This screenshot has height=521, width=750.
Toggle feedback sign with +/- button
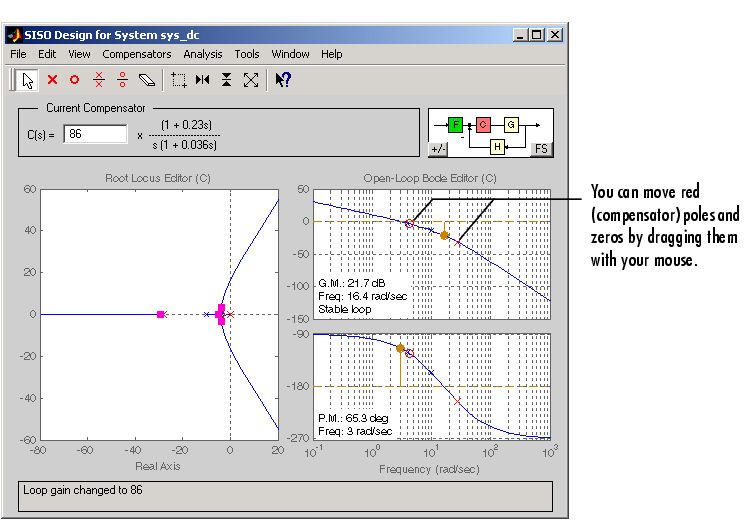coord(438,149)
